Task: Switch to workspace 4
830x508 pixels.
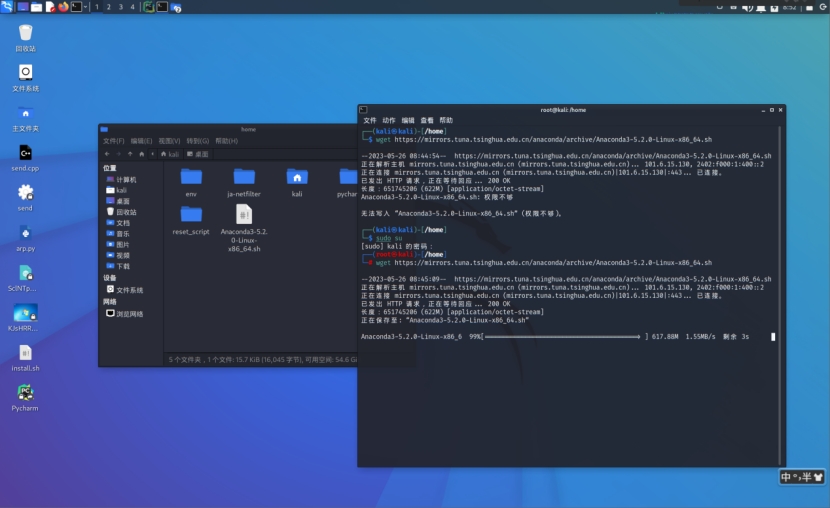Action: click(x=132, y=7)
